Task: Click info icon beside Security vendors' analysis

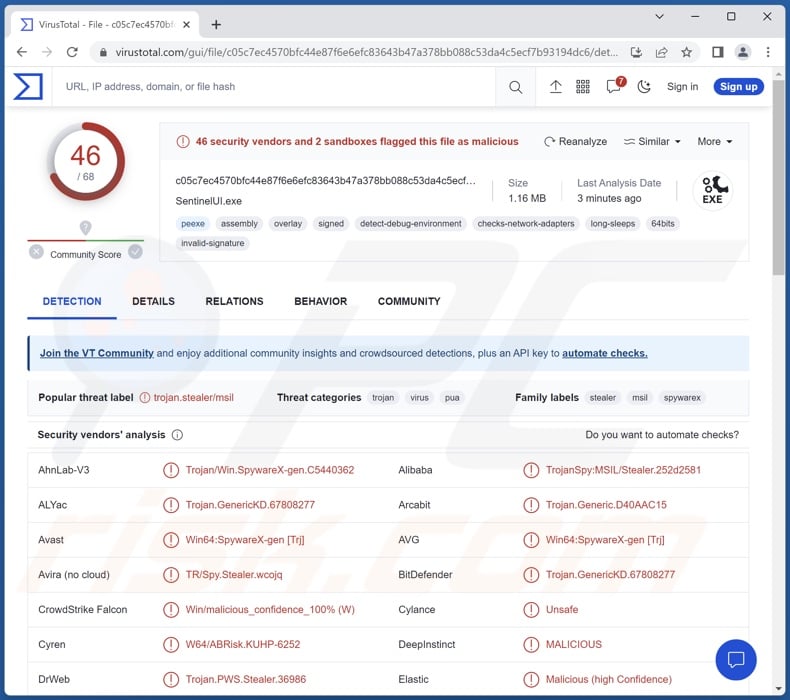Action: [x=177, y=435]
